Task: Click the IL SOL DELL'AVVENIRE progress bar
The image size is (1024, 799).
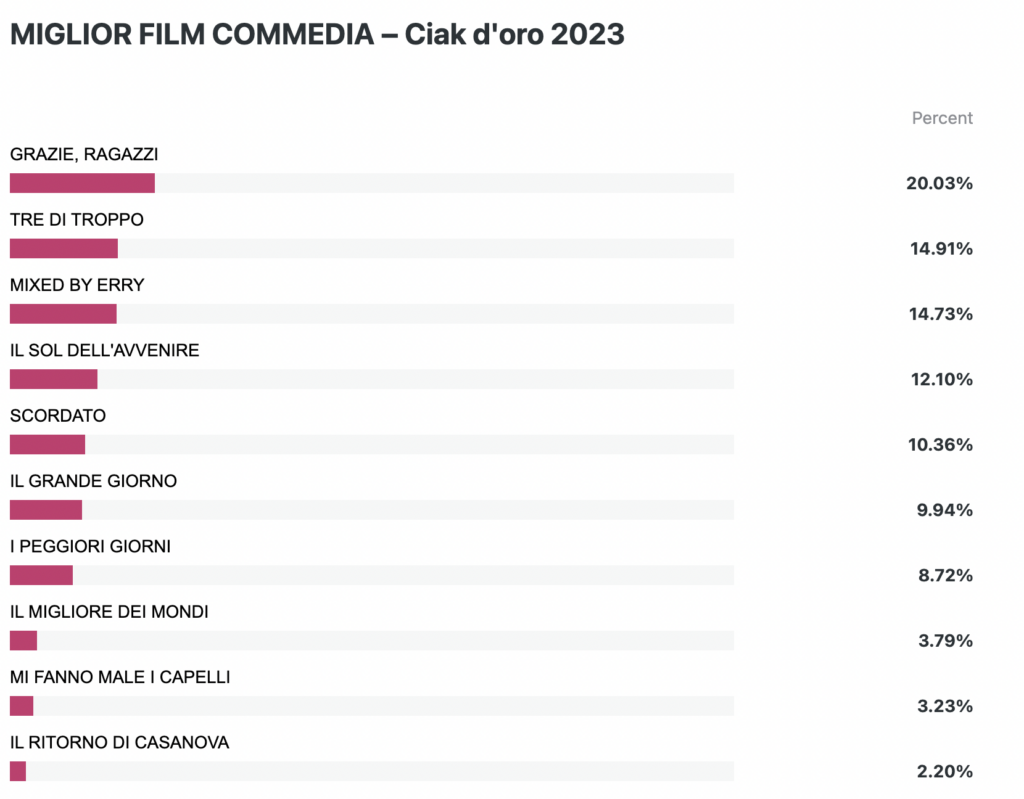Action: coord(372,379)
